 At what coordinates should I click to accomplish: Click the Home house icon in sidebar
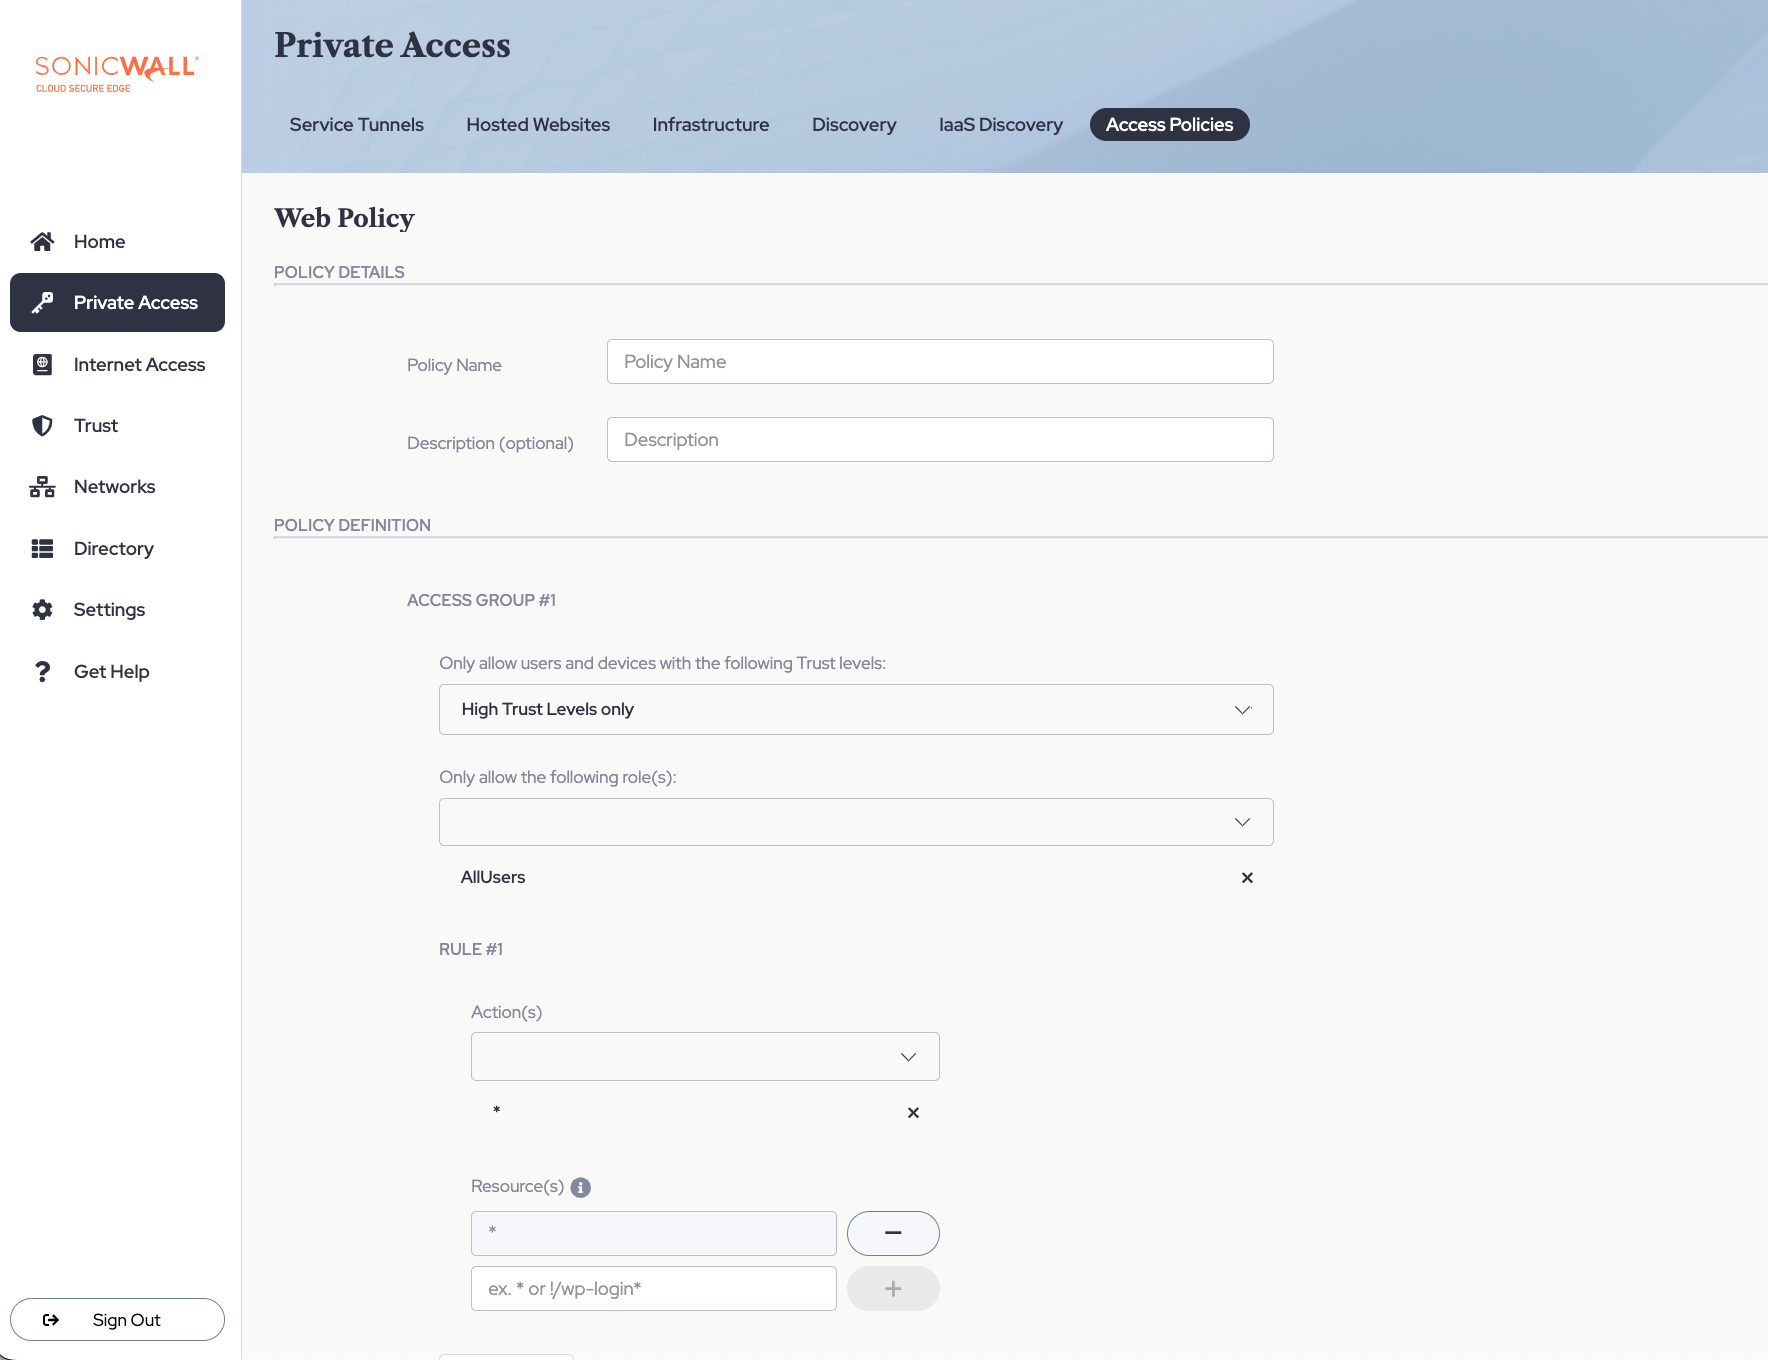42,241
